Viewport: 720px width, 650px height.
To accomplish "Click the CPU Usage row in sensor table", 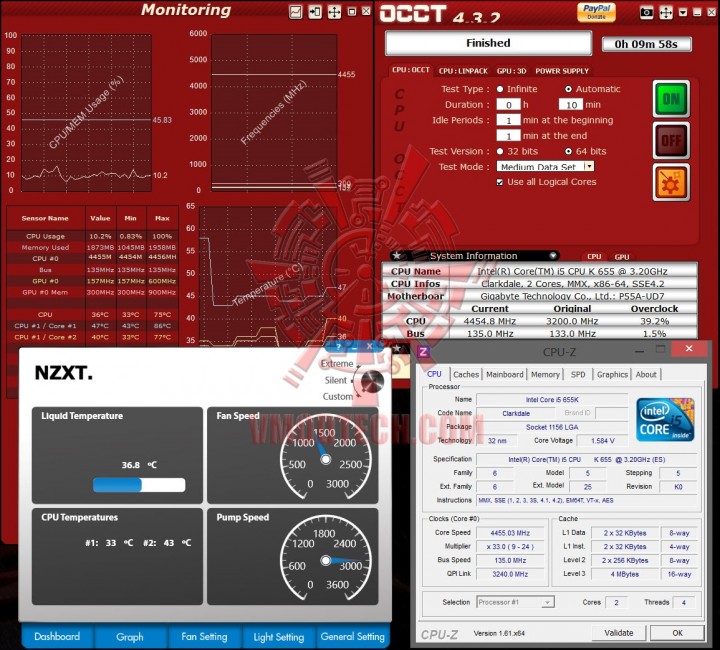I will coord(92,236).
